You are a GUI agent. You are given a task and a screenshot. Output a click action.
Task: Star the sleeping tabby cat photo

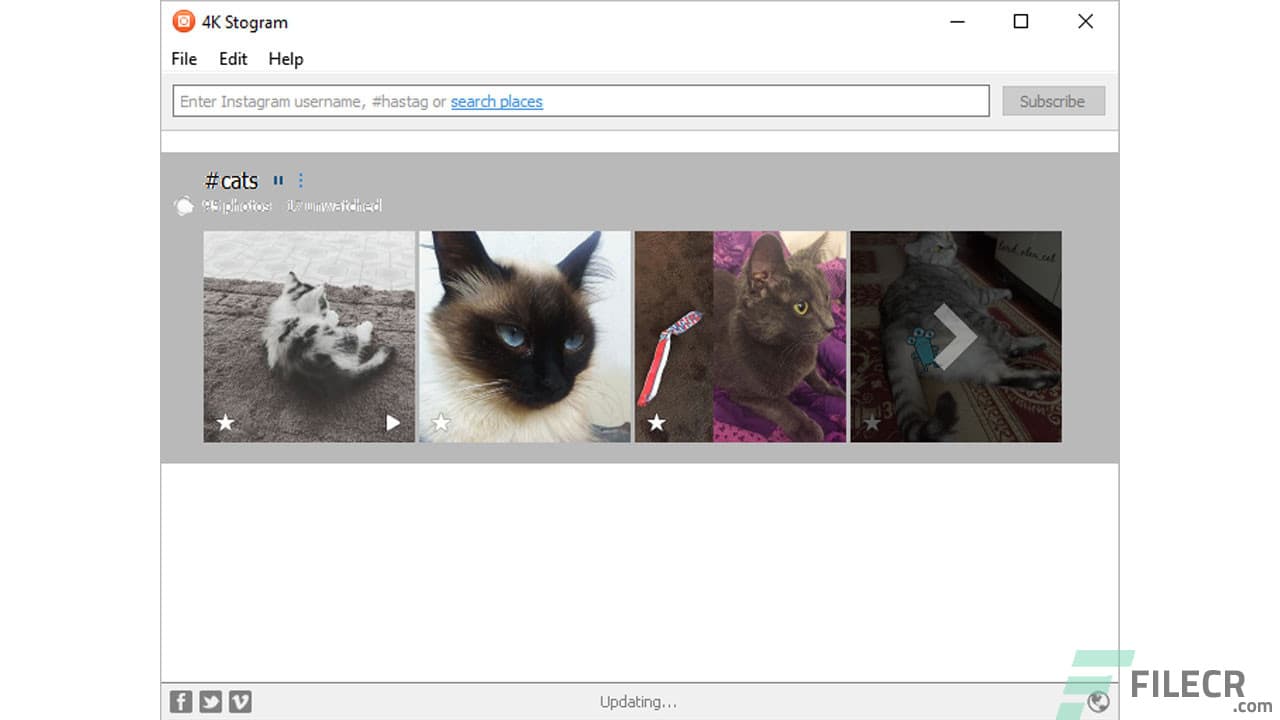[x=872, y=423]
